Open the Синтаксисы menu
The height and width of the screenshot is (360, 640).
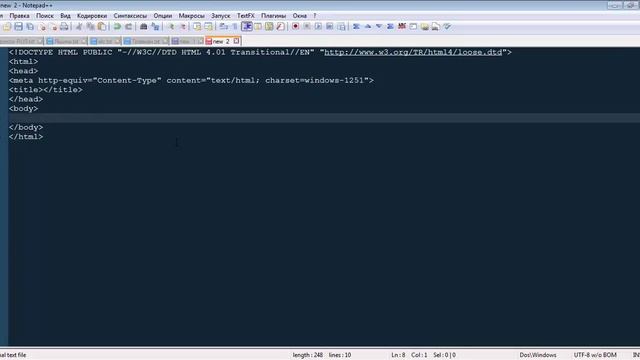130,16
